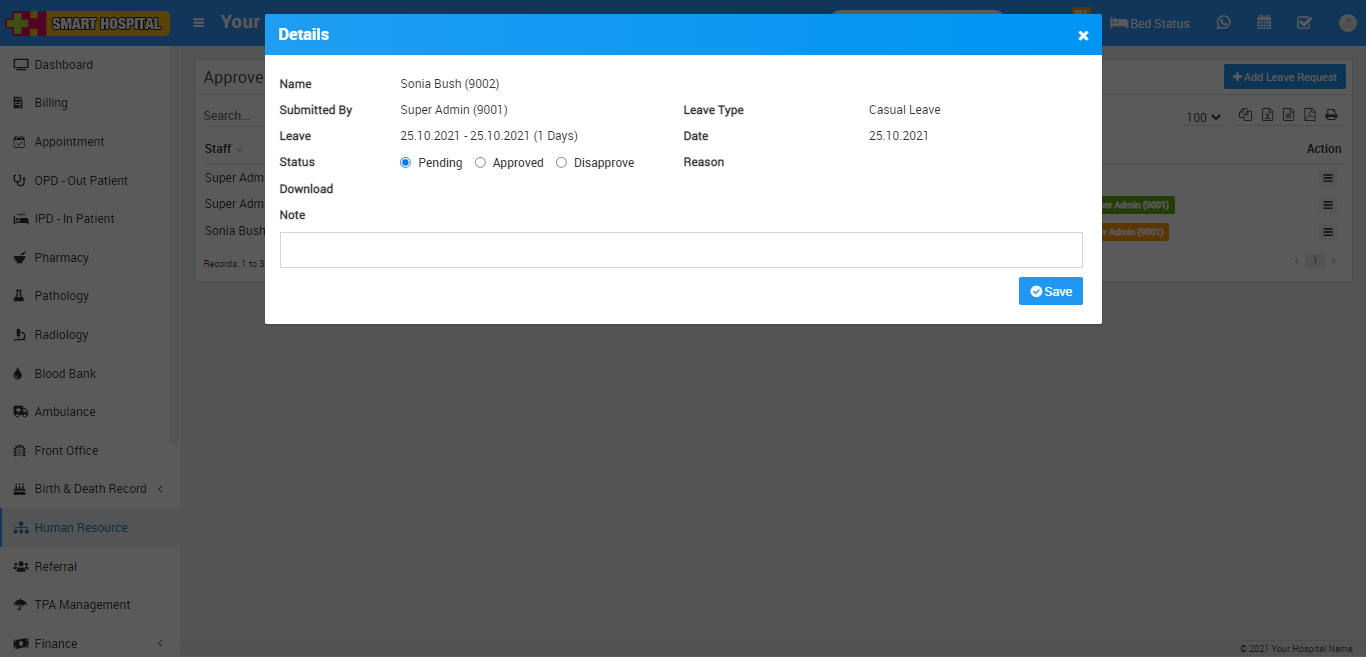Viewport: 1366px width, 657px height.
Task: Open the 100 records-per-page dropdown
Action: pos(1204,117)
